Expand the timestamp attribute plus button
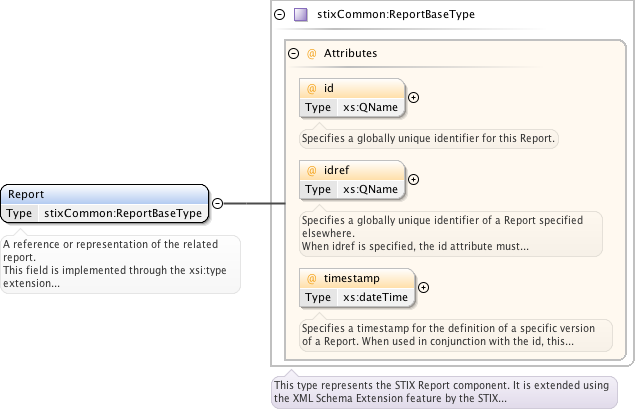 pyautogui.click(x=422, y=287)
